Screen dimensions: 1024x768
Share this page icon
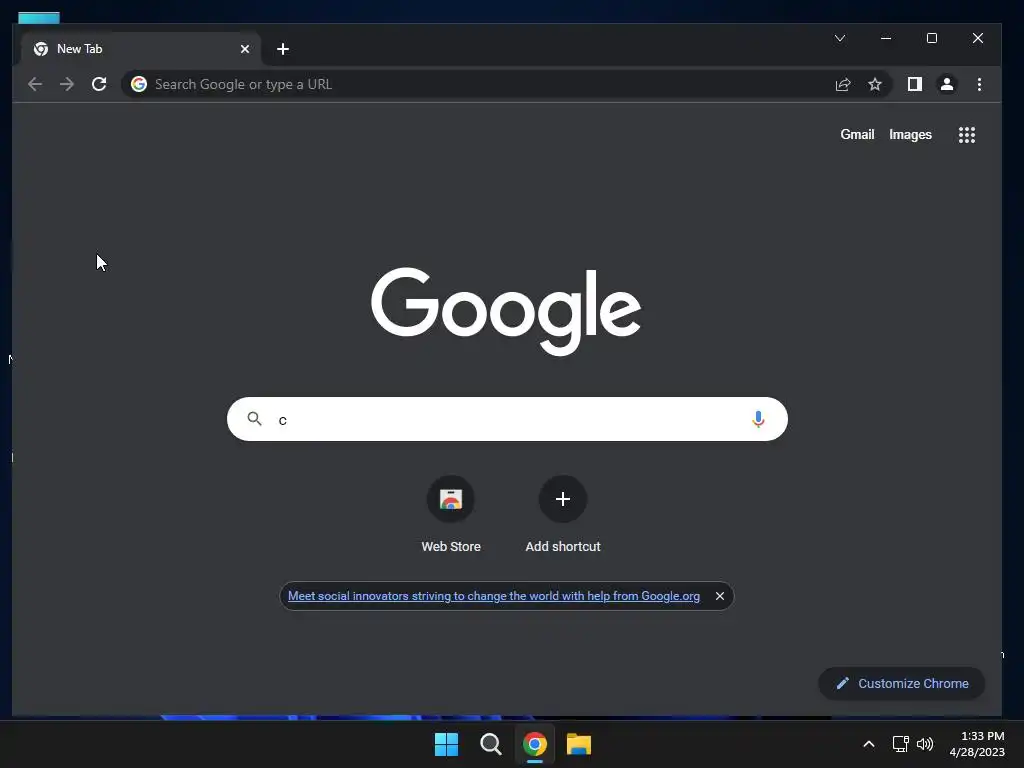(843, 84)
